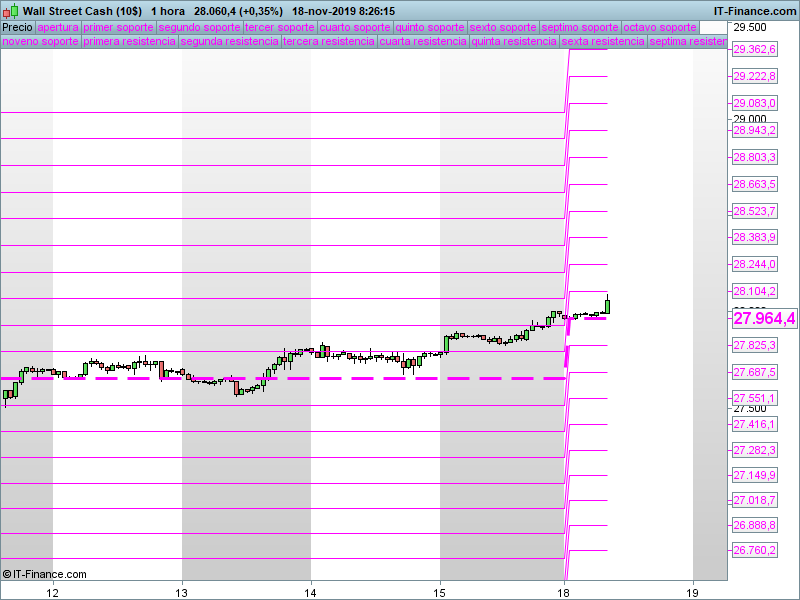
Task: Open the 'quinto soporte' legend label
Action: click(430, 27)
